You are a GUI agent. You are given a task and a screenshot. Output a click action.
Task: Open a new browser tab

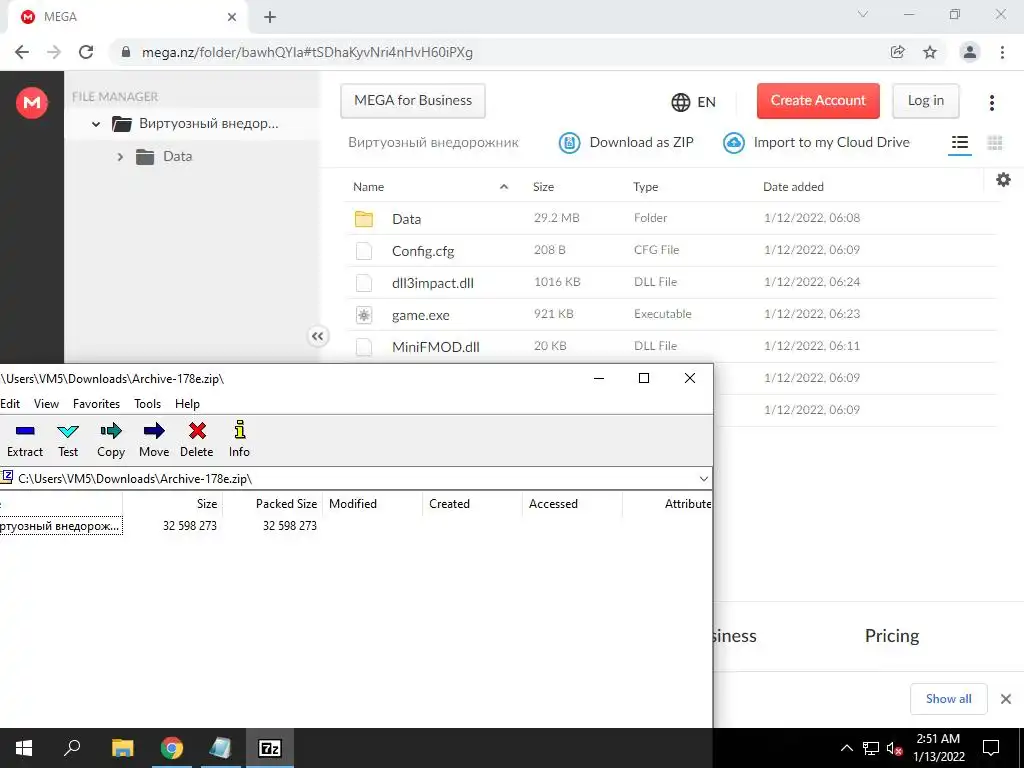[x=270, y=17]
